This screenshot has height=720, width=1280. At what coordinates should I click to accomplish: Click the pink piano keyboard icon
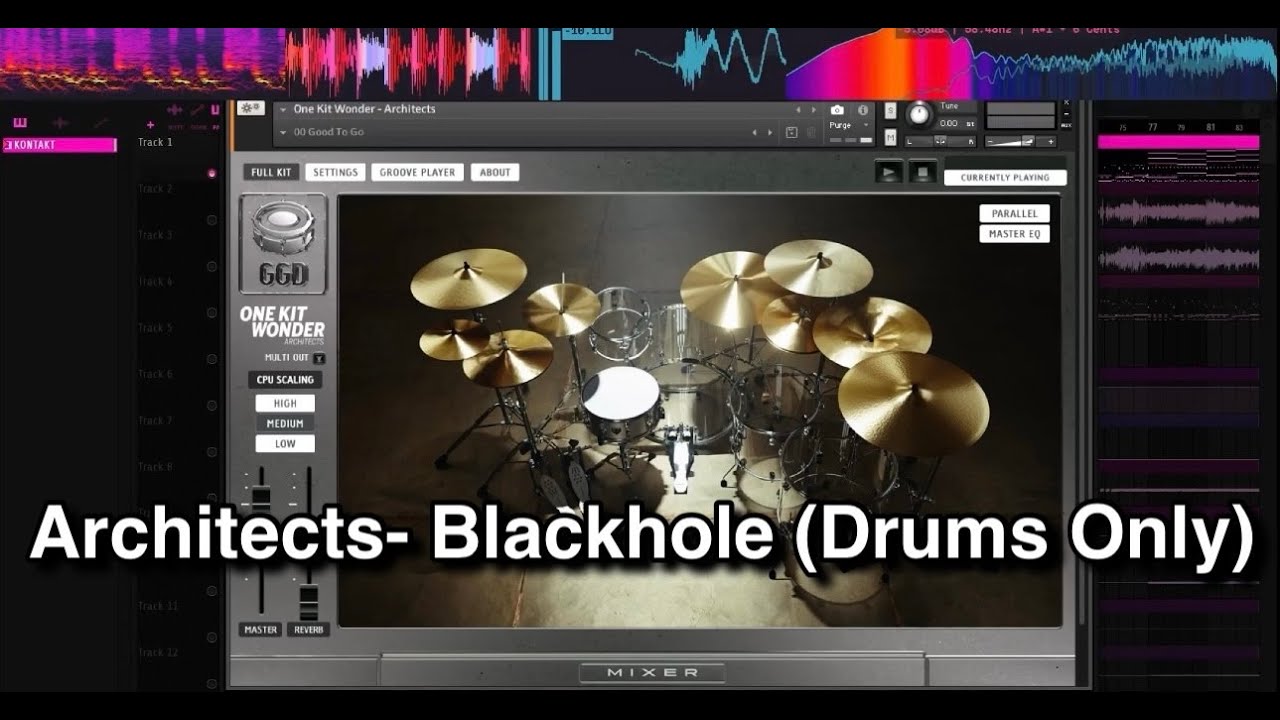click(x=20, y=123)
